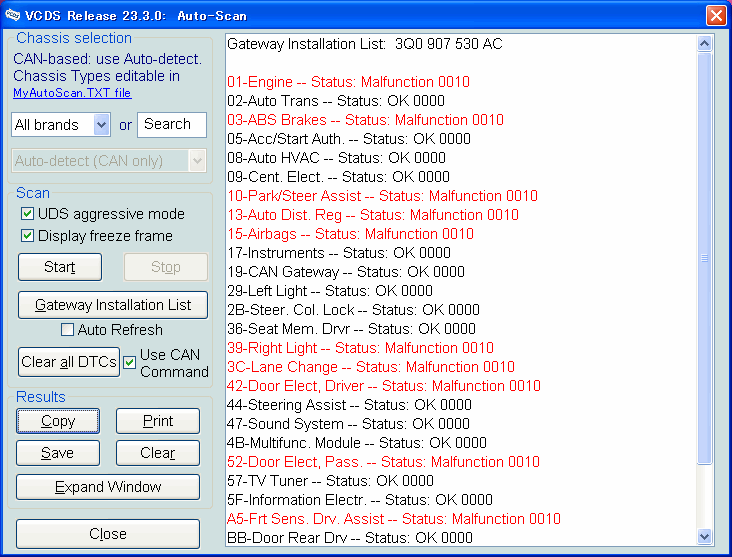Screen dimensions: 732x557
Task: Select the 39-Right Light Malfunction row
Action: (x=360, y=348)
